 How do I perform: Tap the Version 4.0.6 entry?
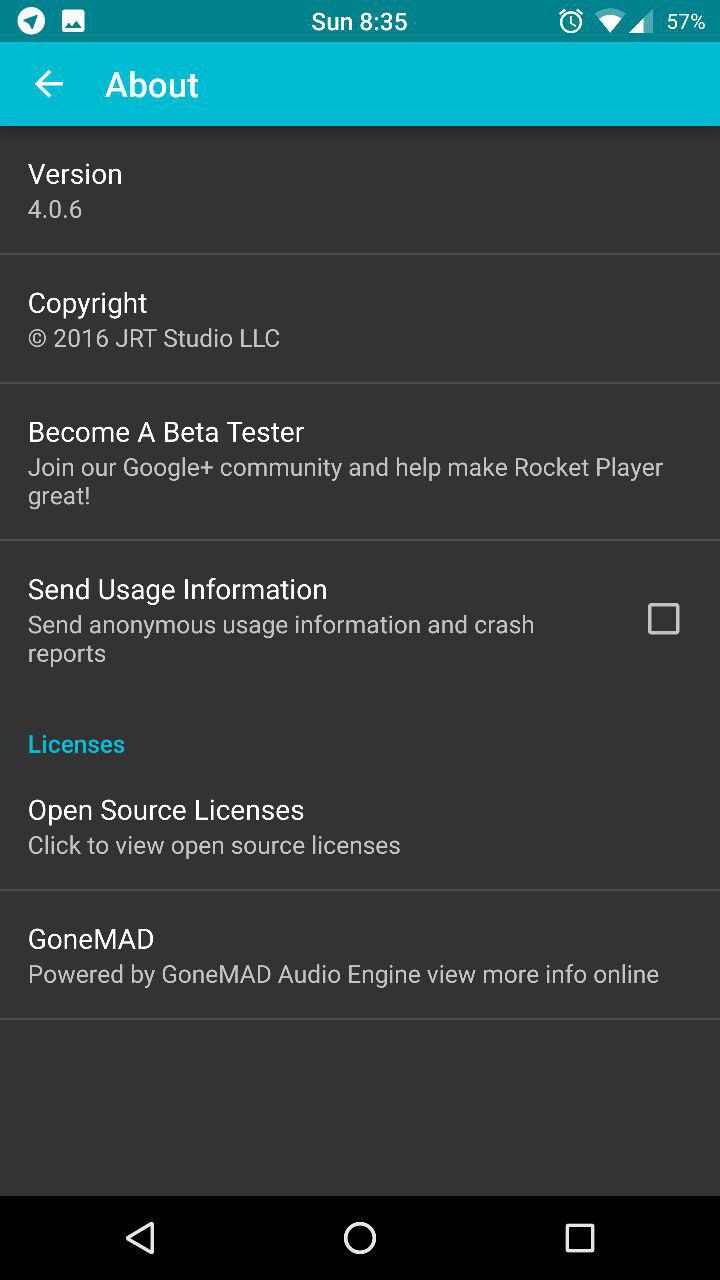coord(75,190)
